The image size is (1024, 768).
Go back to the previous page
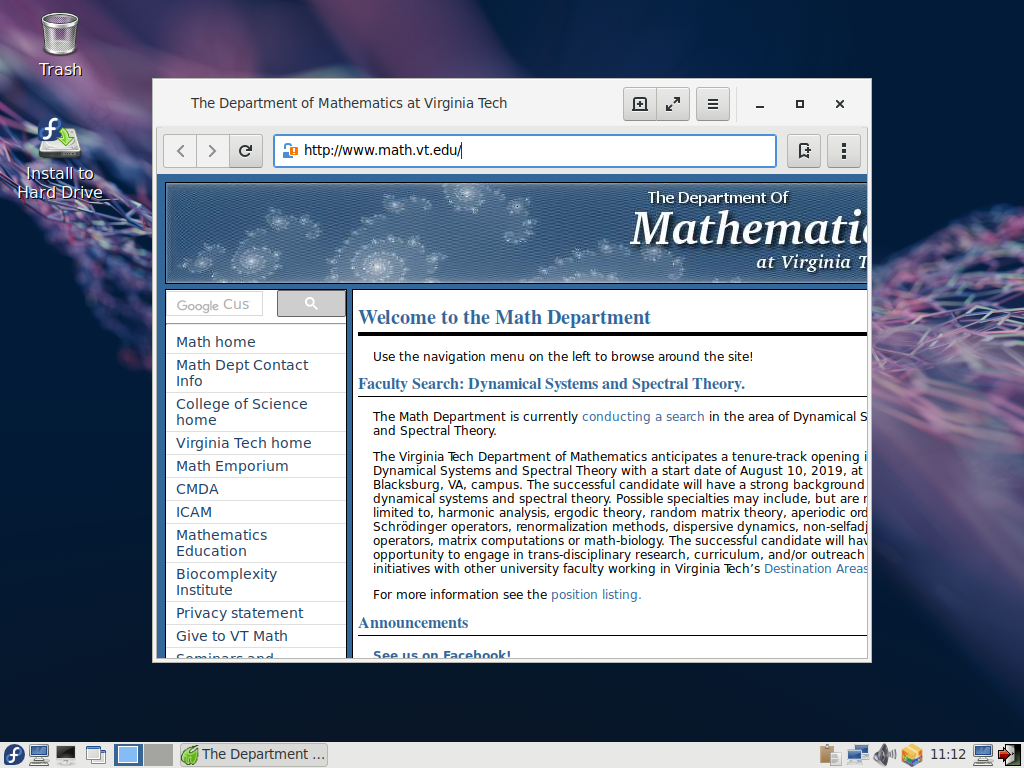click(x=180, y=151)
